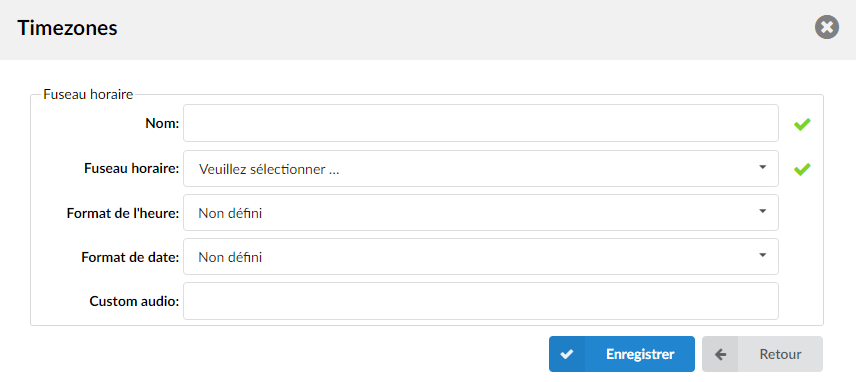
Task: Focus the Custom audio input field
Action: 480,301
